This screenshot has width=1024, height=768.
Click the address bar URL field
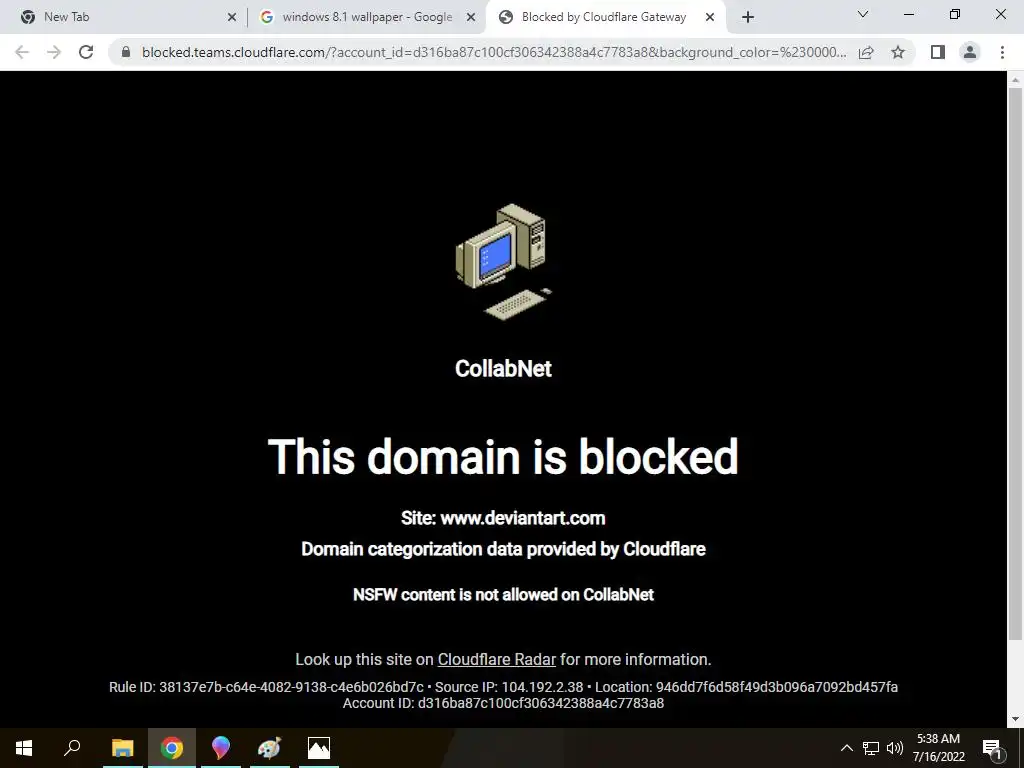494,52
